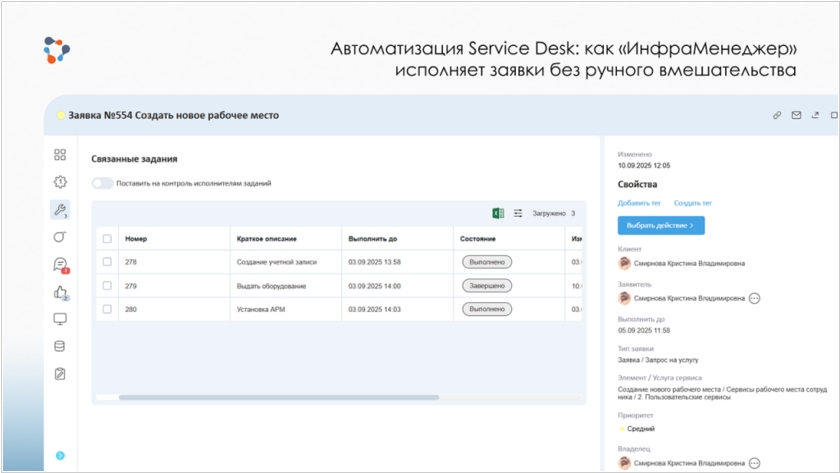Viewport: 840px width, 473px height.
Task: Open the chat messages sidebar icon
Action: coord(60,265)
